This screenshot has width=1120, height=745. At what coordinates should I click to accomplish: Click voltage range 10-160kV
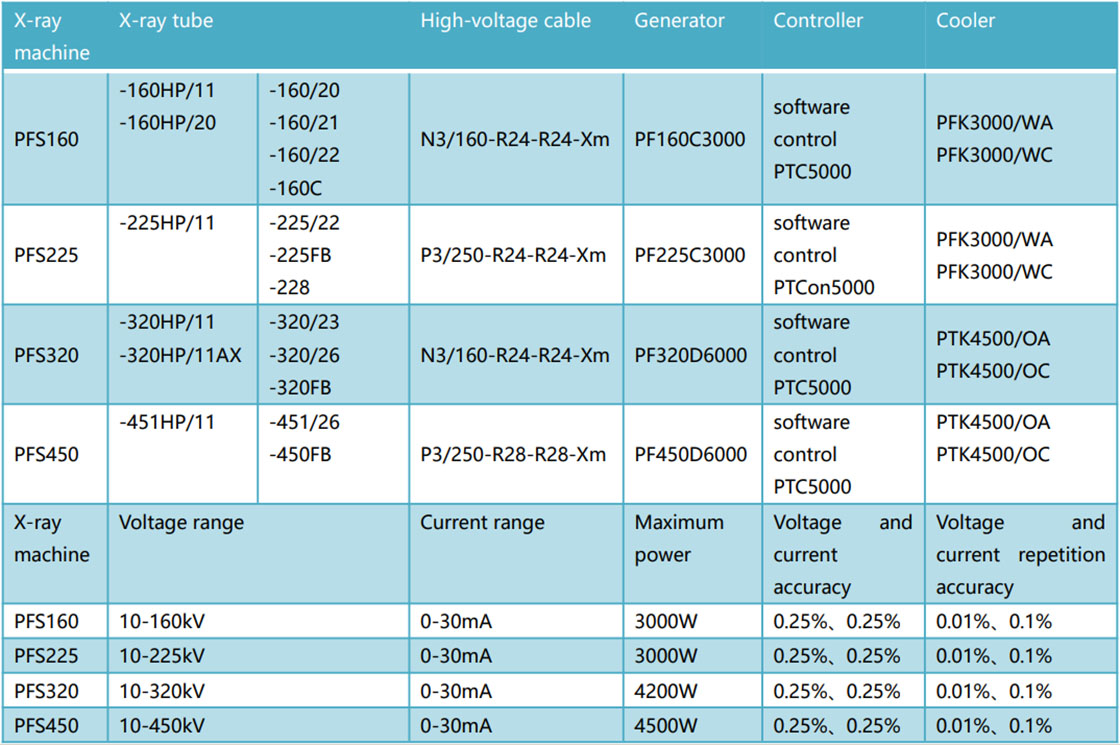[x=162, y=621]
